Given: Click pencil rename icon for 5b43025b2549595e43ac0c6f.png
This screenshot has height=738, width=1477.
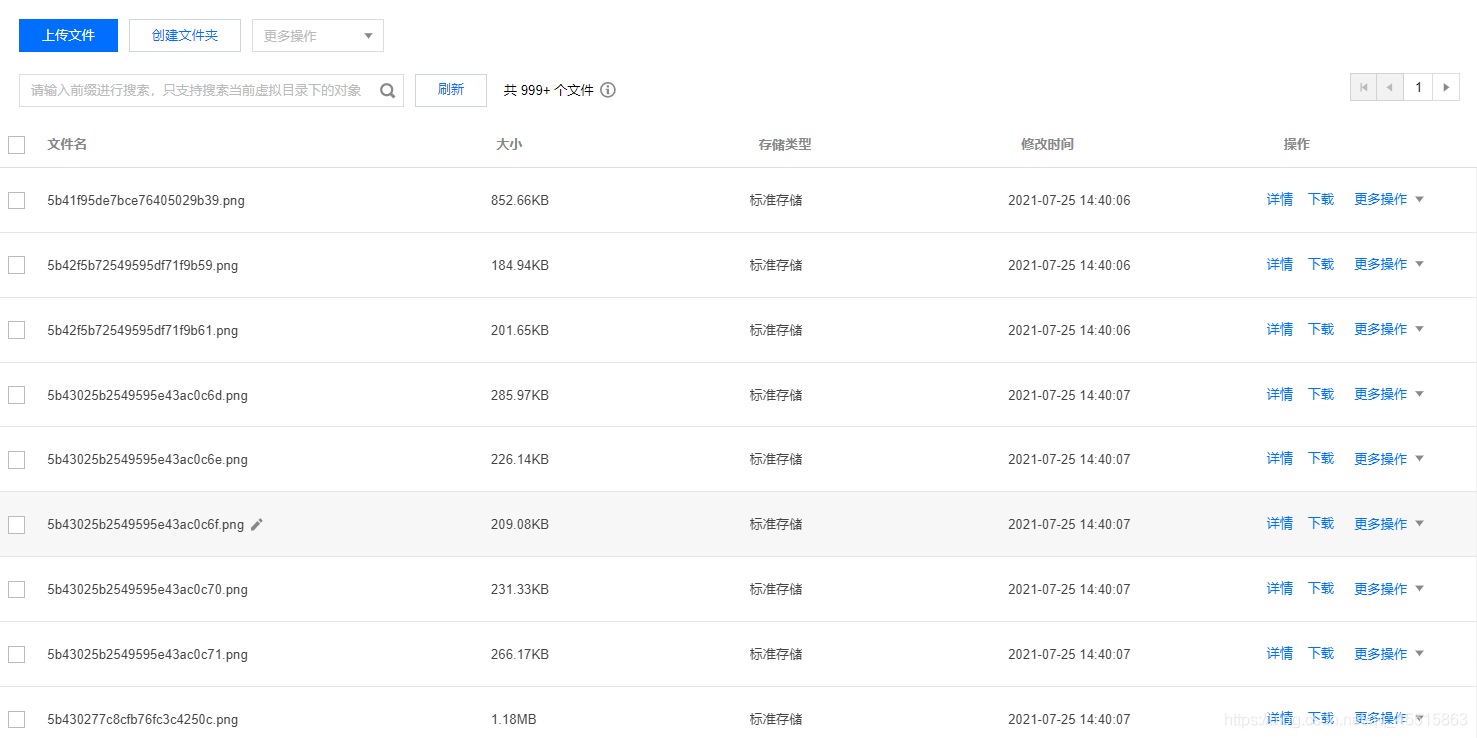Looking at the screenshot, I should tap(257, 524).
